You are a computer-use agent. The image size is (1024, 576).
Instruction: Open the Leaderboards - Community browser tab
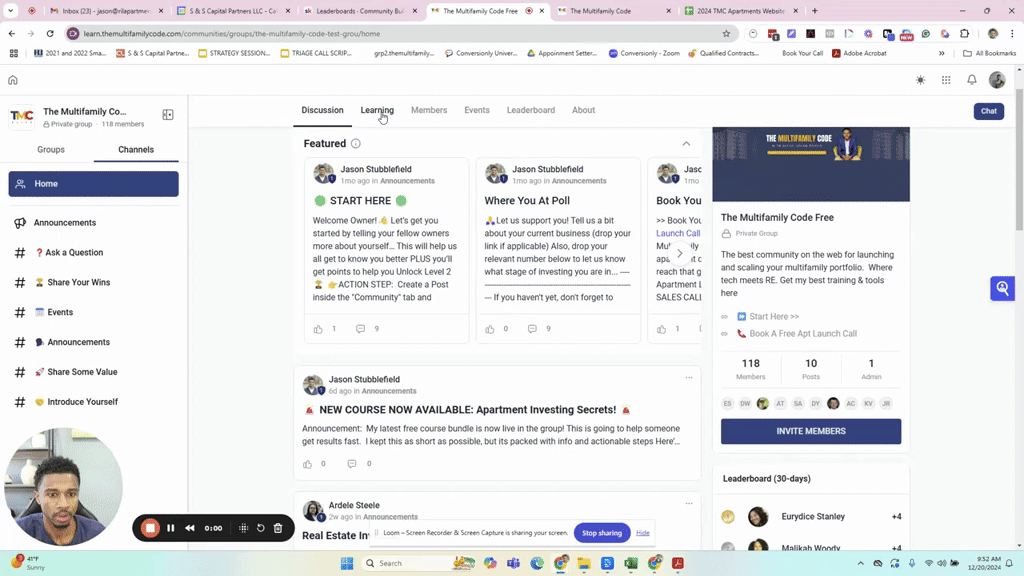tap(359, 11)
